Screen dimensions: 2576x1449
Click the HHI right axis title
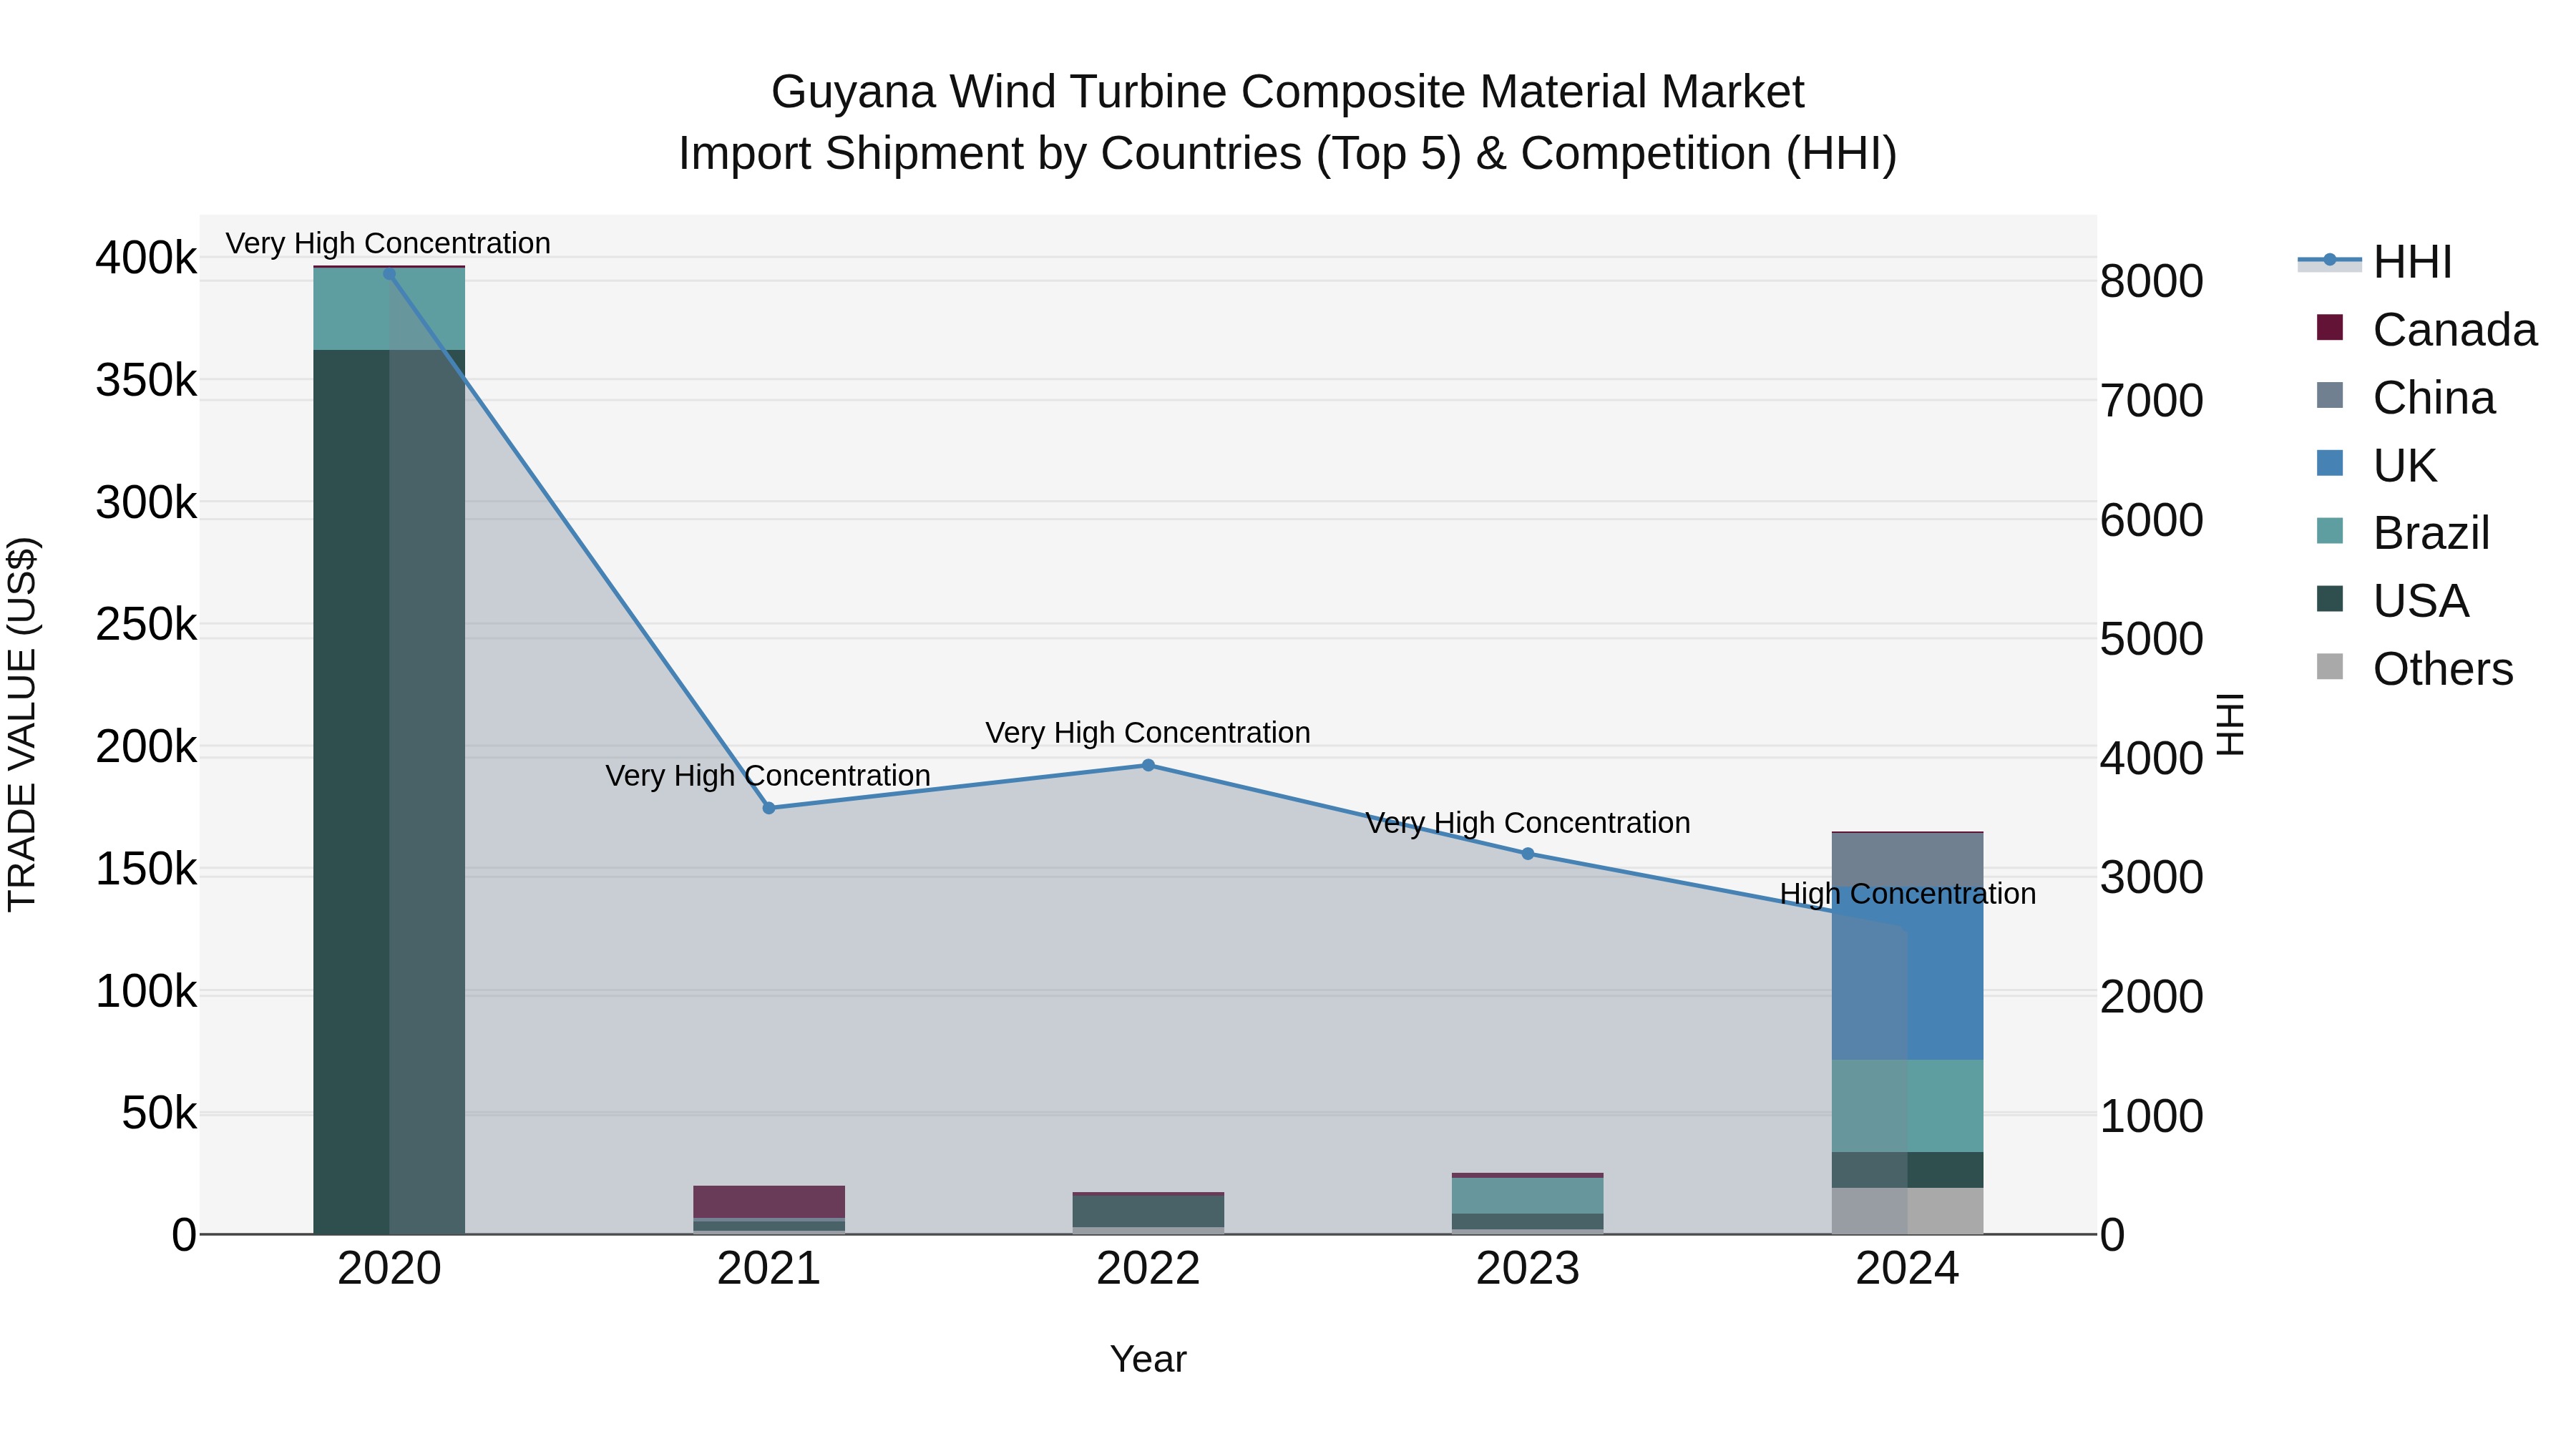pyautogui.click(x=2231, y=724)
